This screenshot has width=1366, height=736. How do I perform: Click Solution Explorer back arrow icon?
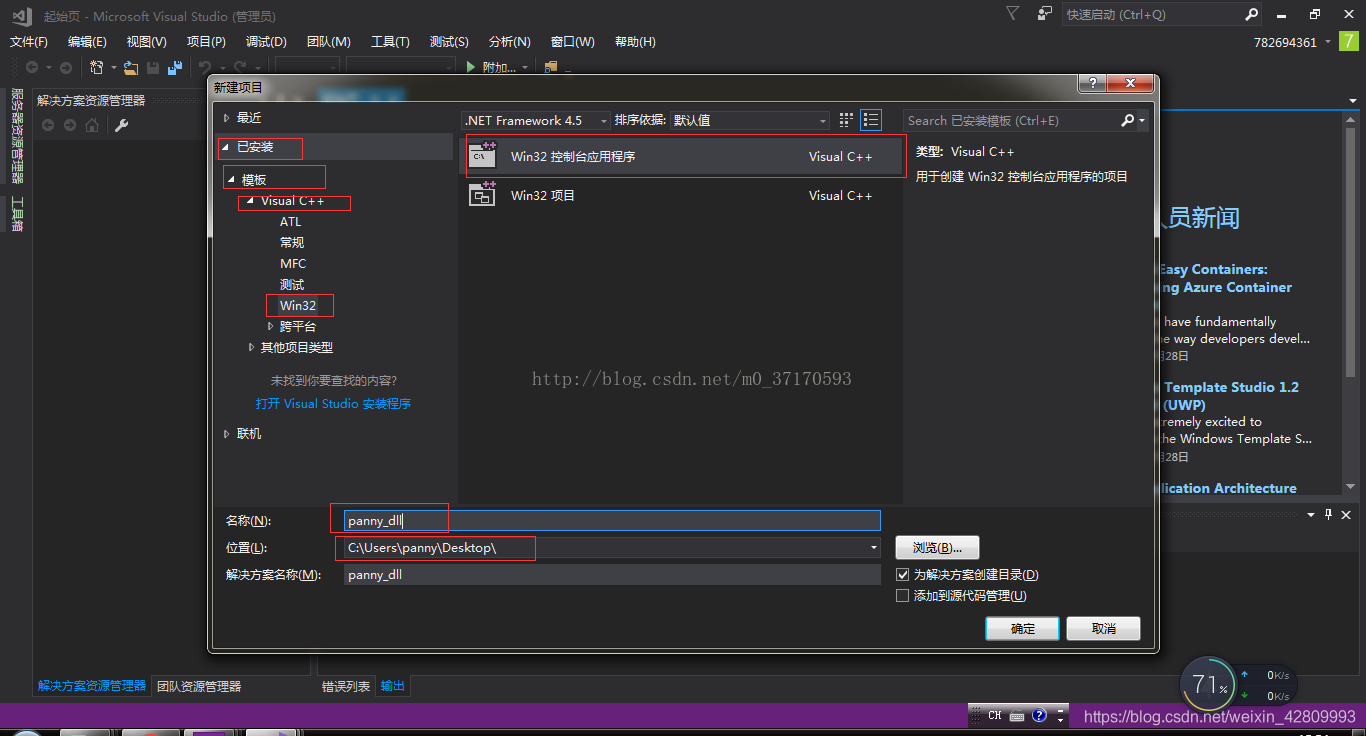[x=48, y=125]
